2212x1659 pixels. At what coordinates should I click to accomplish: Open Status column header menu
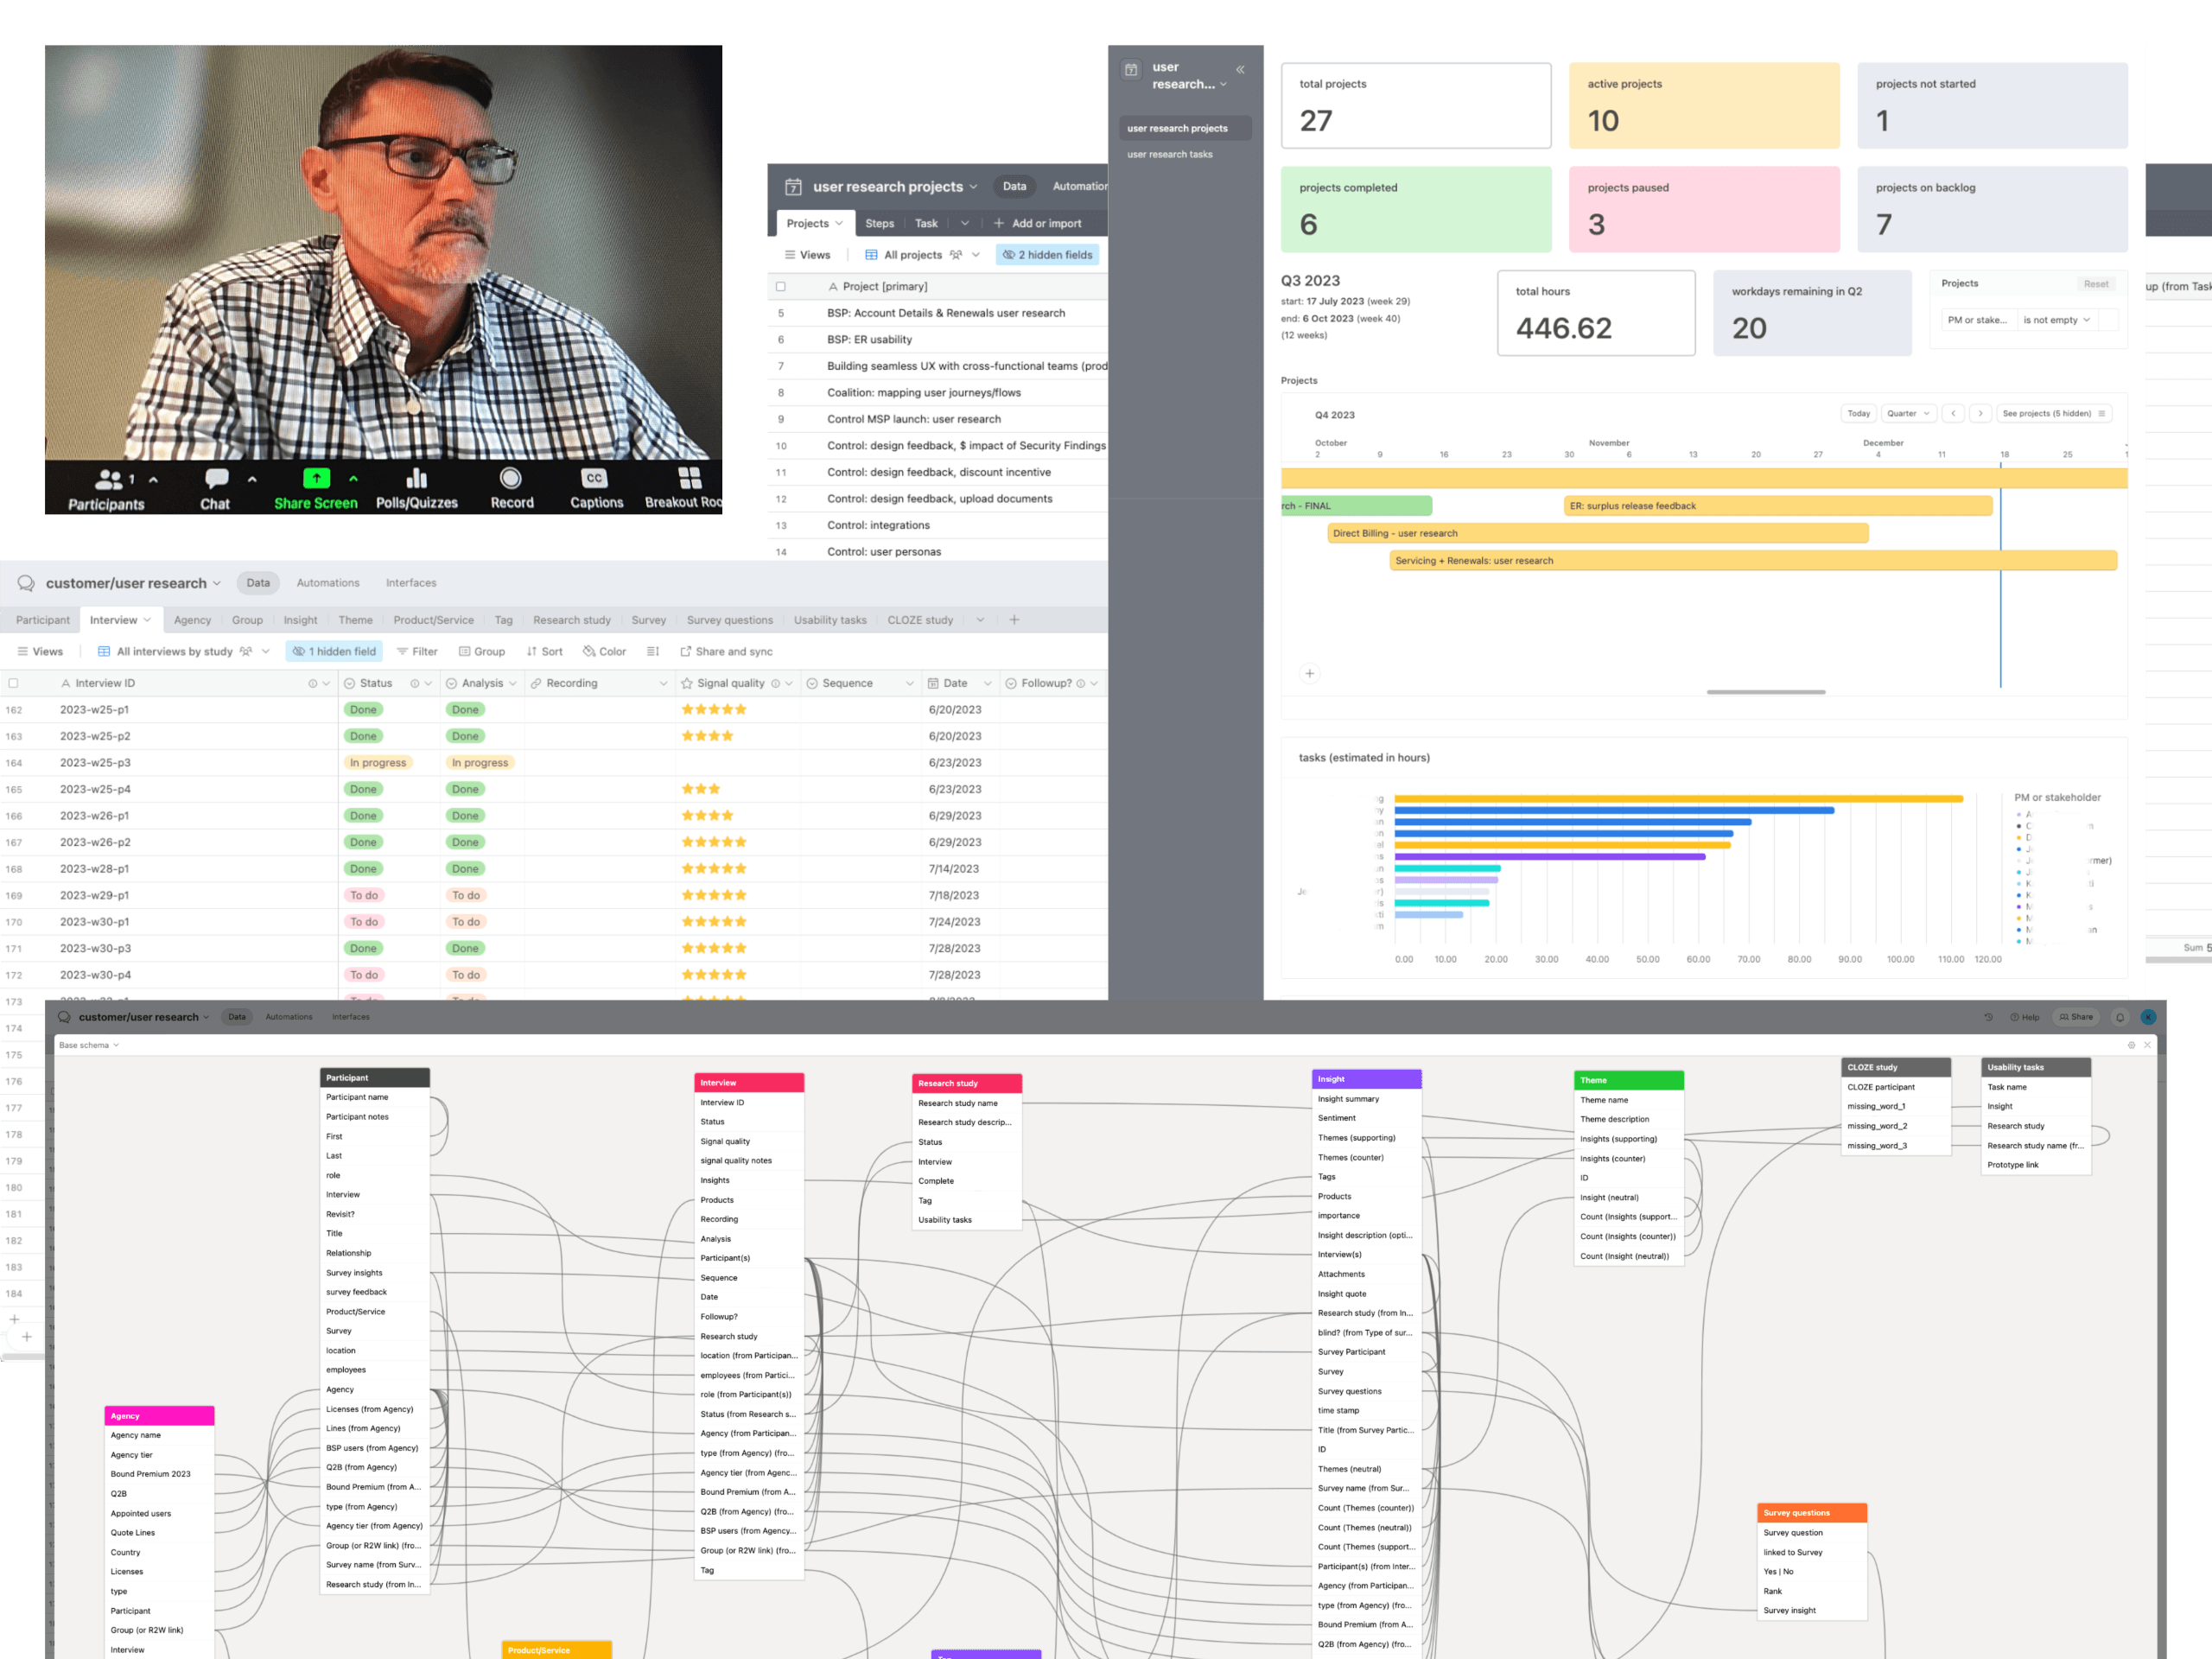[428, 683]
